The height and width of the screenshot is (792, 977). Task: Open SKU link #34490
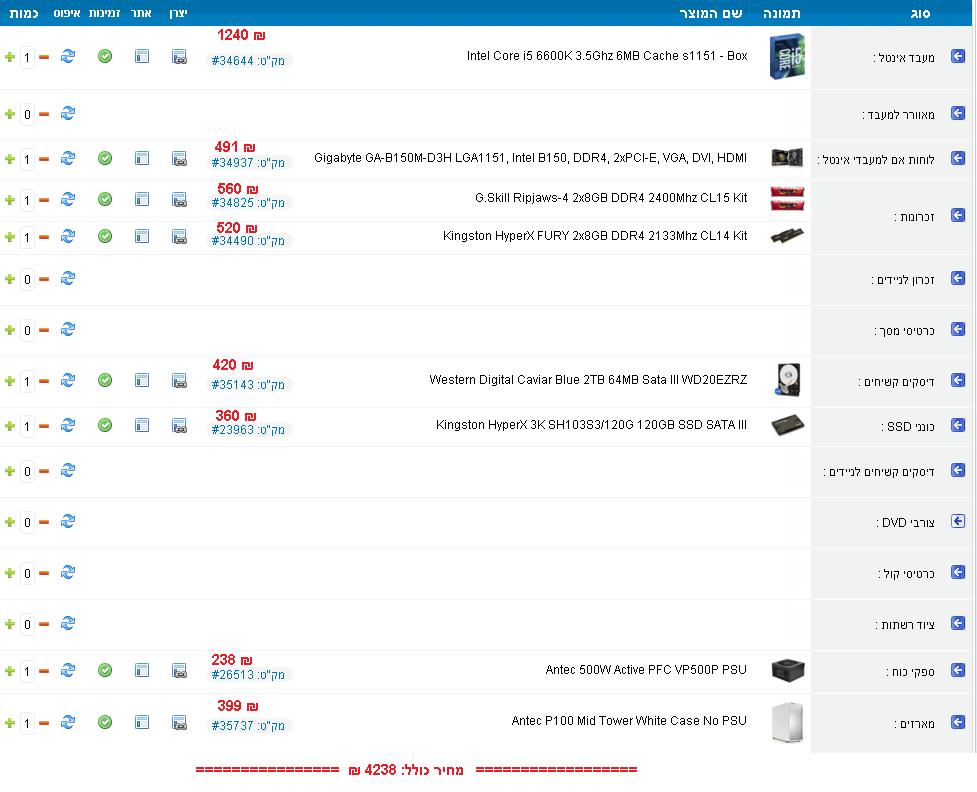click(249, 241)
